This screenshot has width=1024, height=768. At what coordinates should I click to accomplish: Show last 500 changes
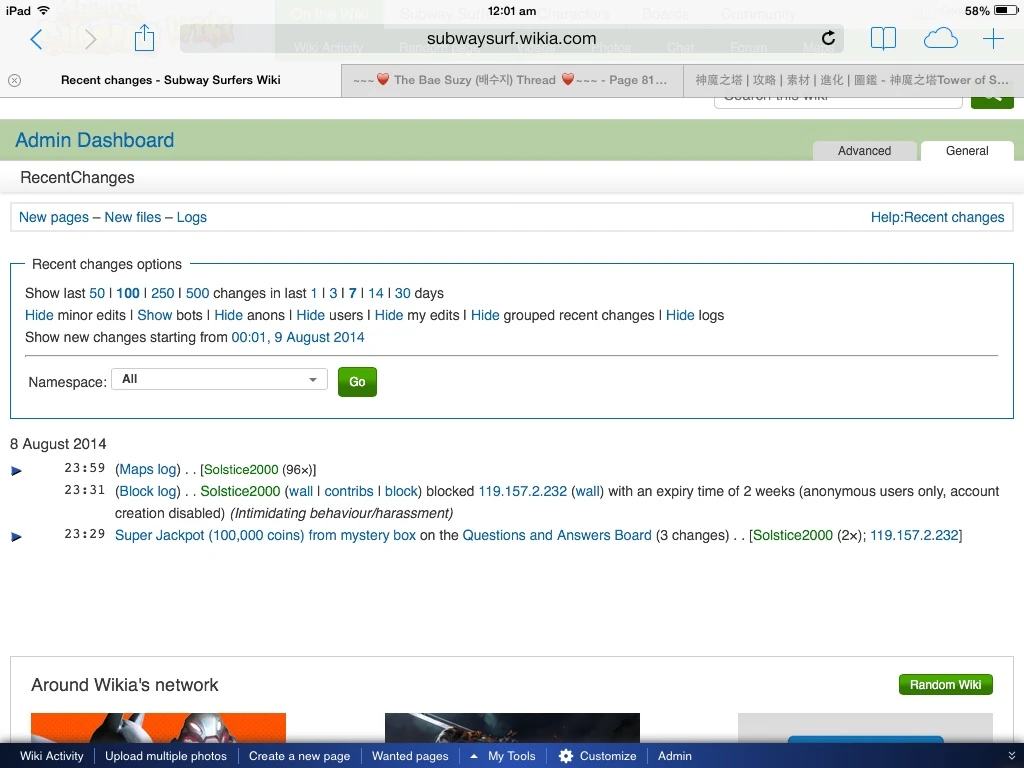pyautogui.click(x=197, y=293)
